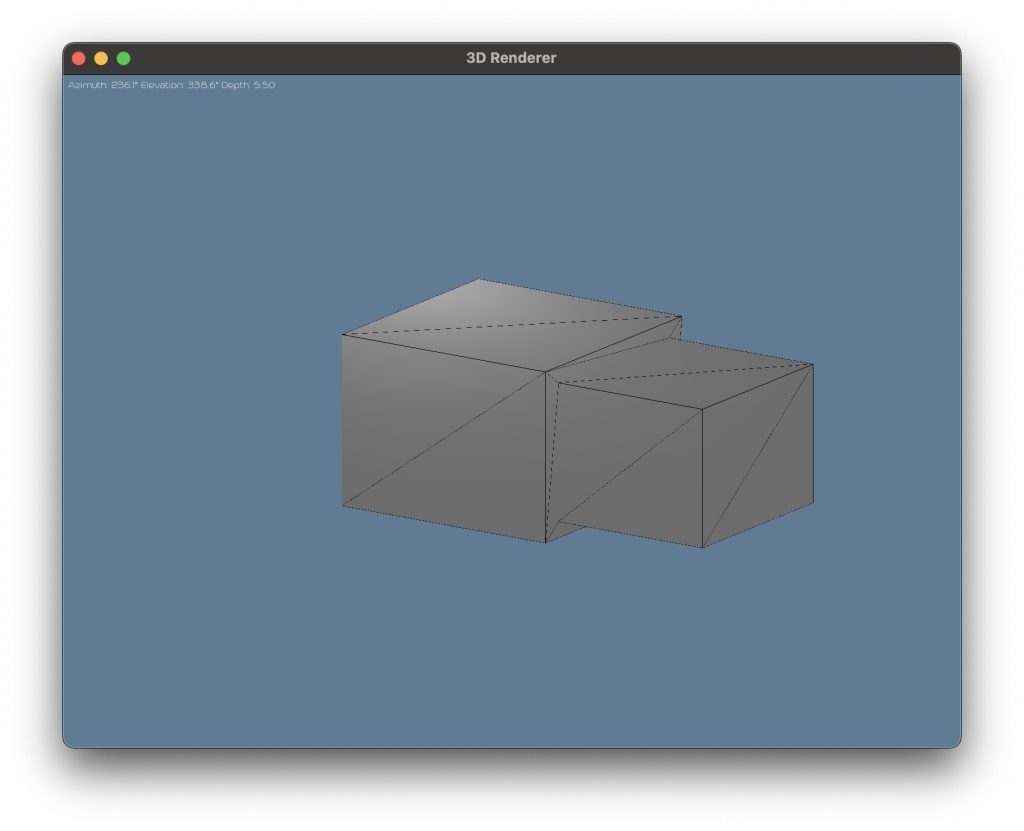Select the top face of the larger box

pos(500,325)
